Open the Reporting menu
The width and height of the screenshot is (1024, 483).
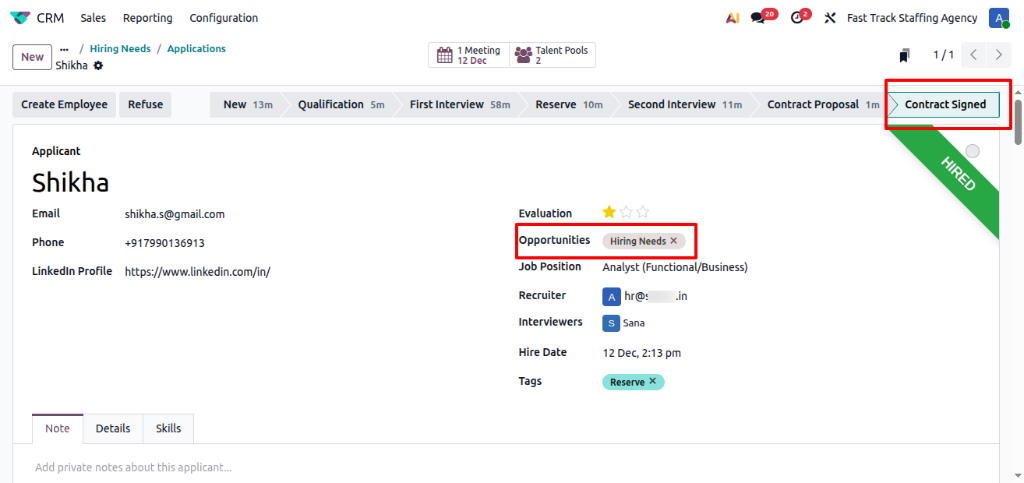tap(147, 18)
